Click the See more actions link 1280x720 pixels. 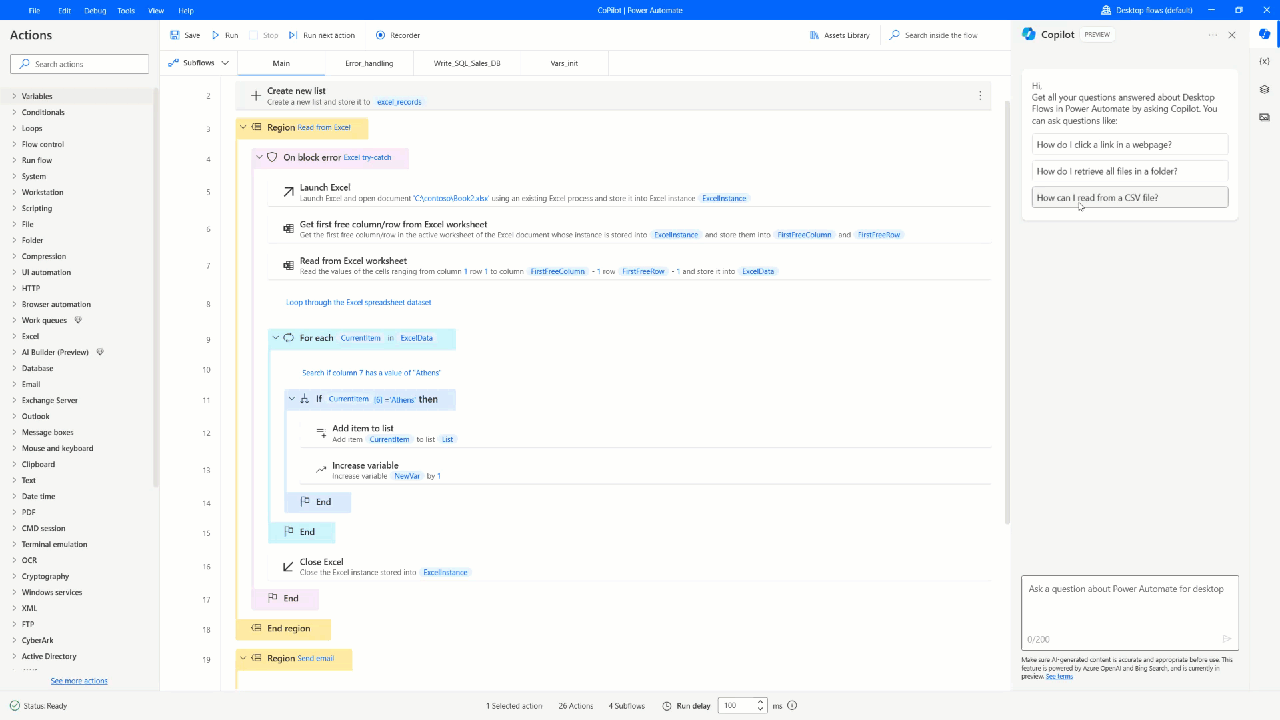tap(78, 680)
